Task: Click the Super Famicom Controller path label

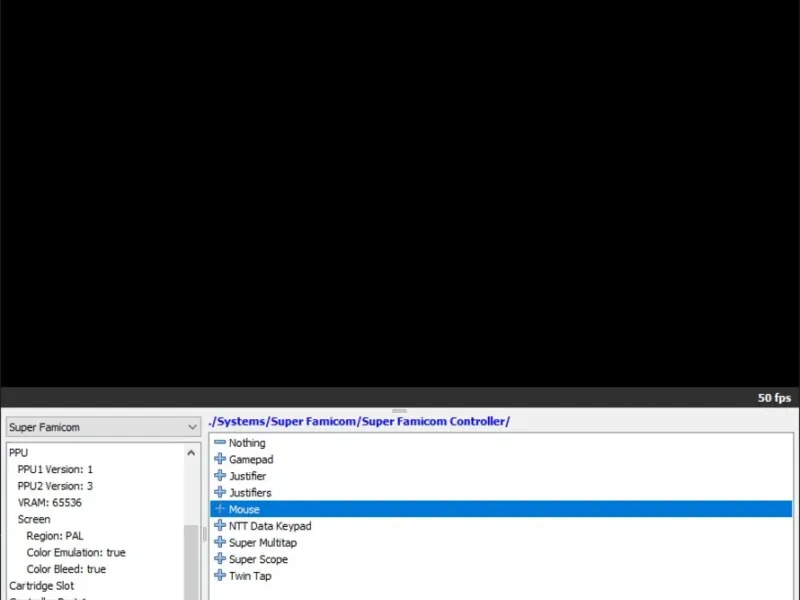Action: [359, 421]
